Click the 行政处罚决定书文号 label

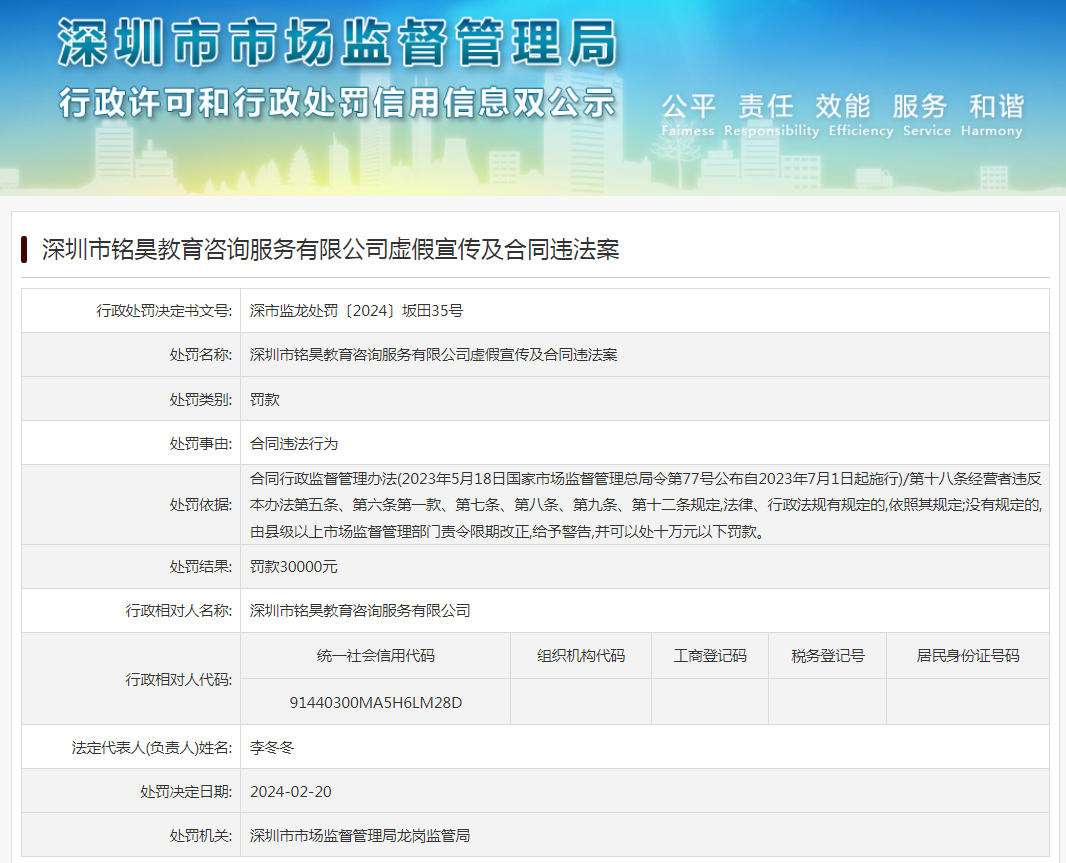pyautogui.click(x=164, y=311)
